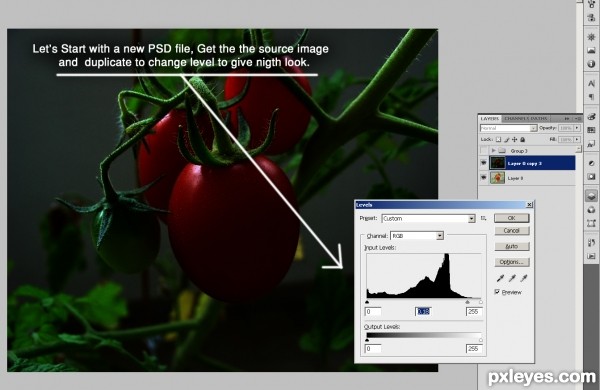600x390 pixels.
Task: Click the output white slider handle
Action: click(481, 339)
